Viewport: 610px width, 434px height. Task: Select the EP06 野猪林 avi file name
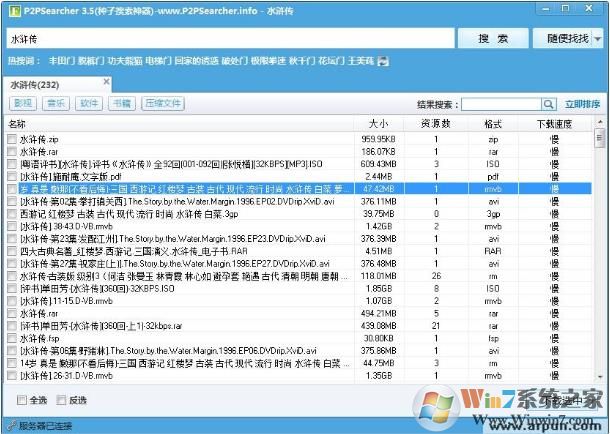click(x=168, y=351)
